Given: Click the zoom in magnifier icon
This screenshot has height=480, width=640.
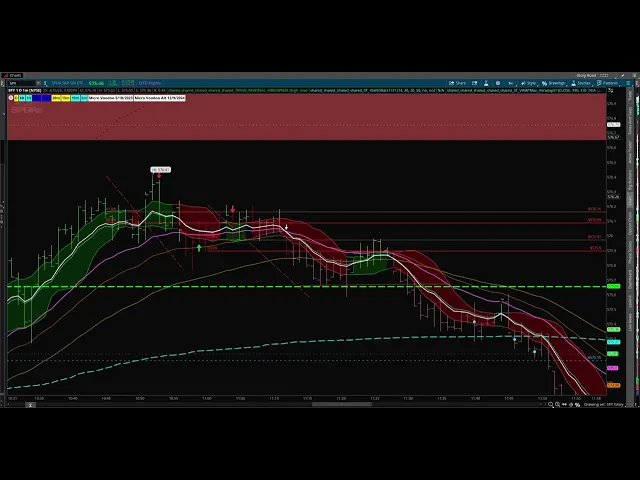Looking at the screenshot, I should [551, 404].
